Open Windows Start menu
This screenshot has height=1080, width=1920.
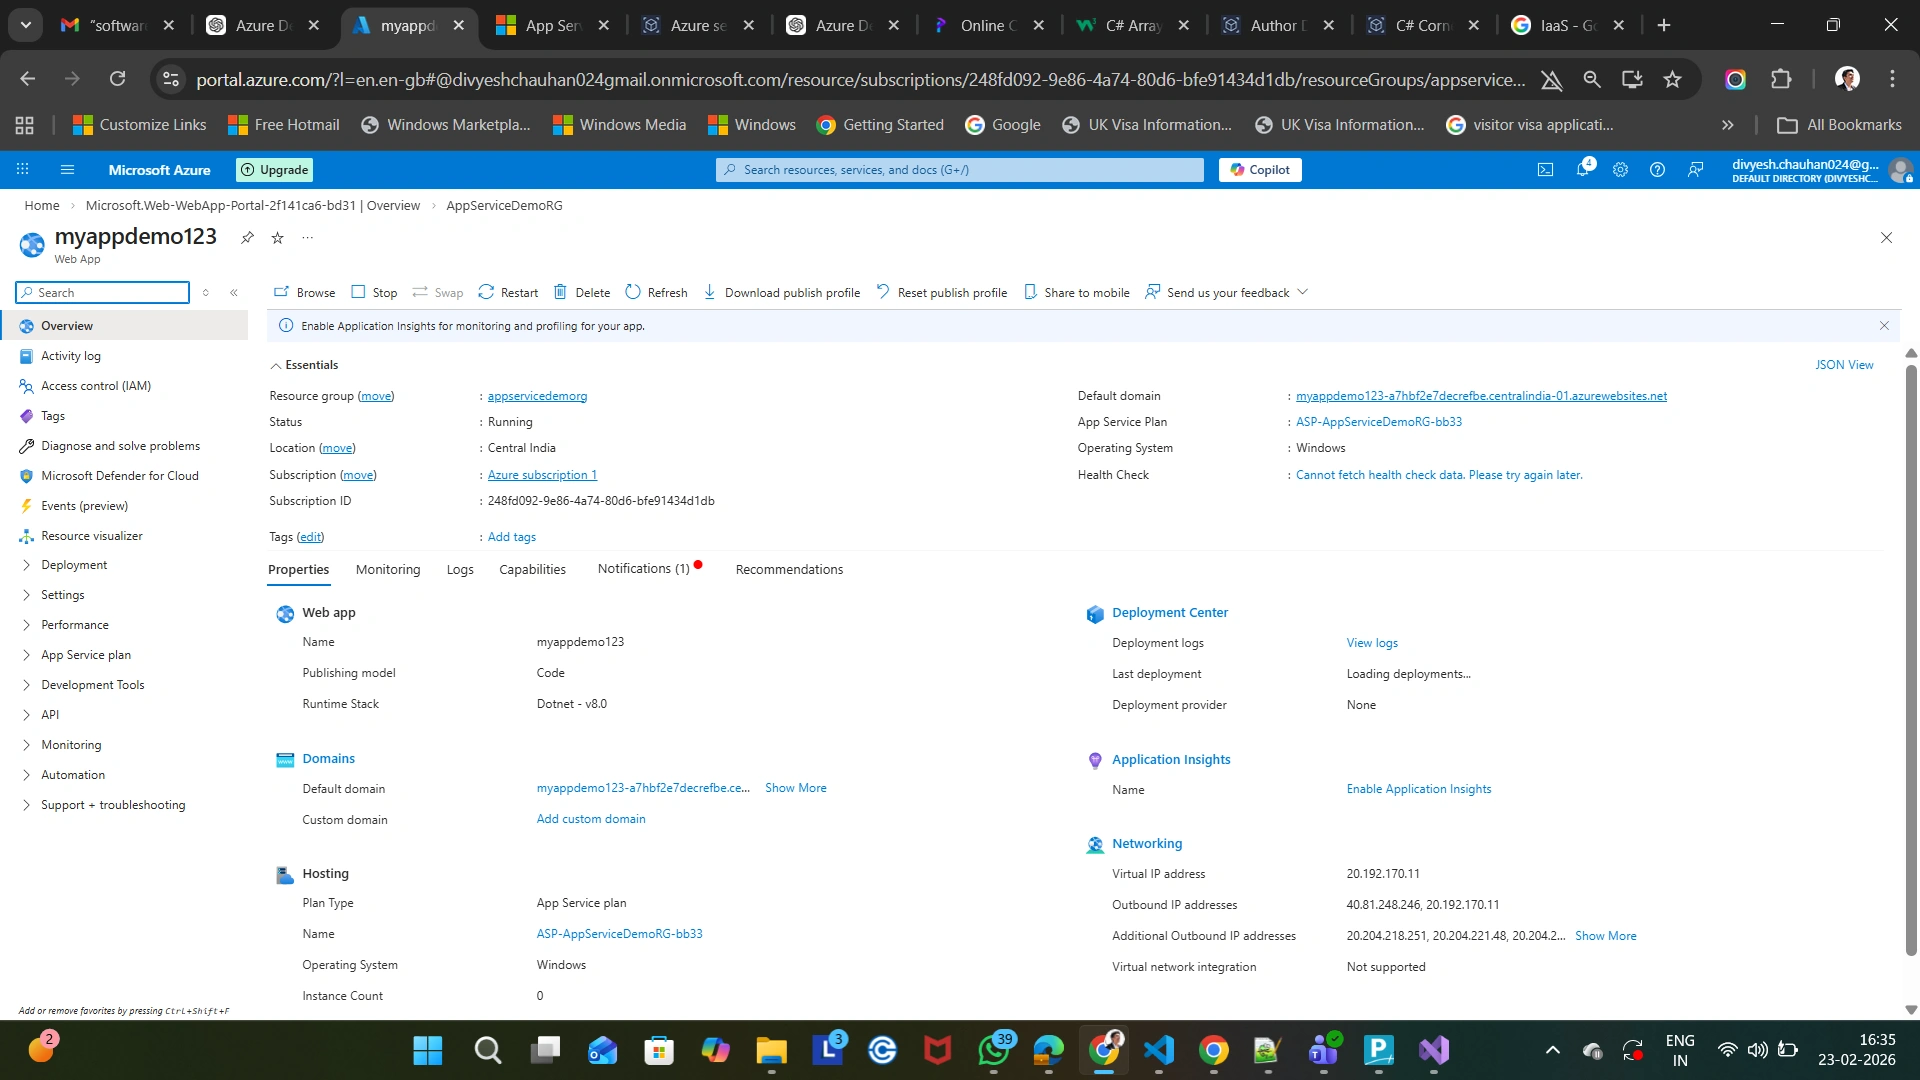(x=428, y=1050)
